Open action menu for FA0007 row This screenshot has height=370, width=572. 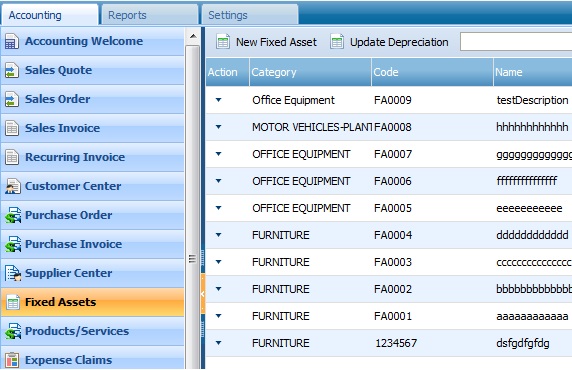[219, 154]
